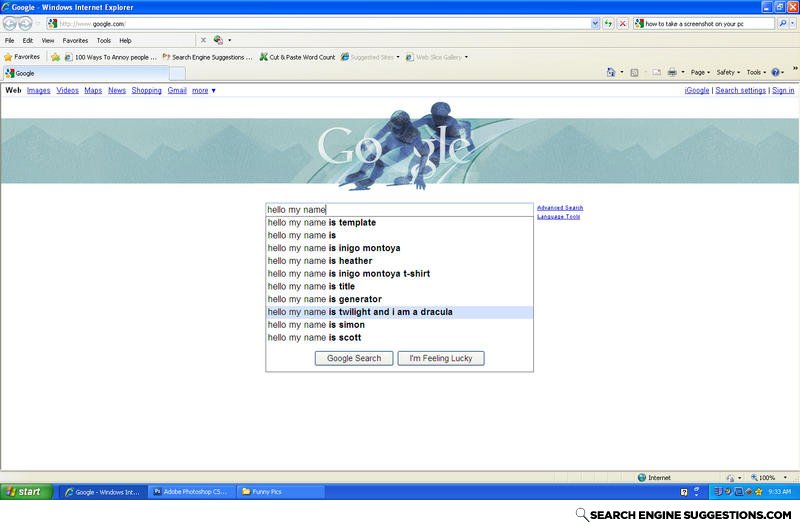Open the Page dropdown menu
Image resolution: width=800 pixels, height=526 pixels.
pyautogui.click(x=700, y=72)
